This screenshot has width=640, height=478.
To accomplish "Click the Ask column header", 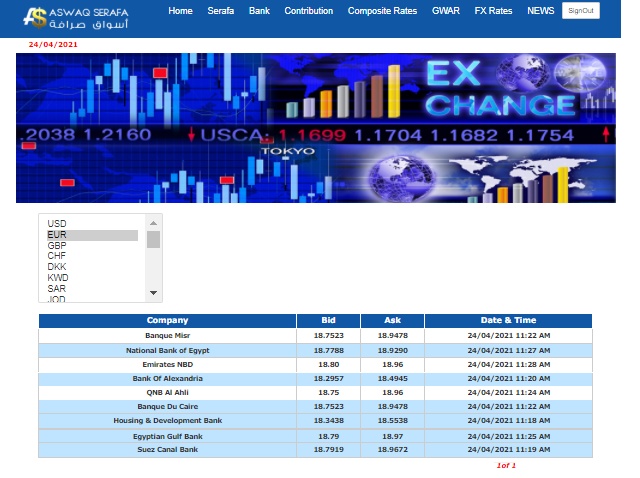I will point(393,320).
